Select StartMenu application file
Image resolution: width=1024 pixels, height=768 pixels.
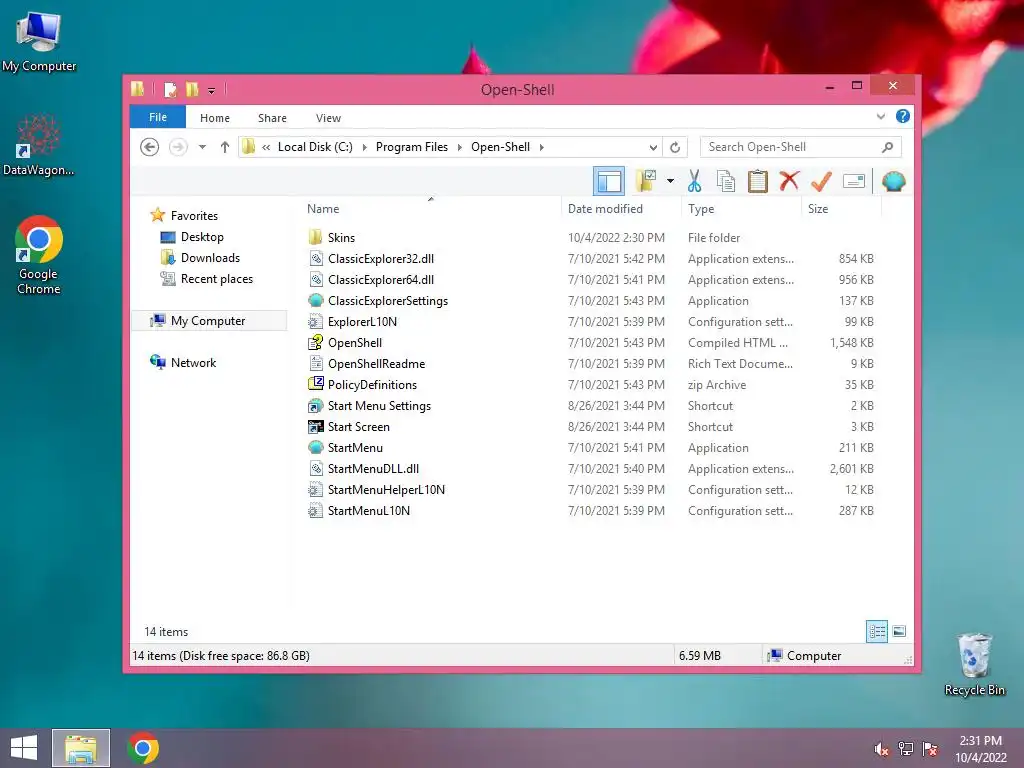click(355, 447)
